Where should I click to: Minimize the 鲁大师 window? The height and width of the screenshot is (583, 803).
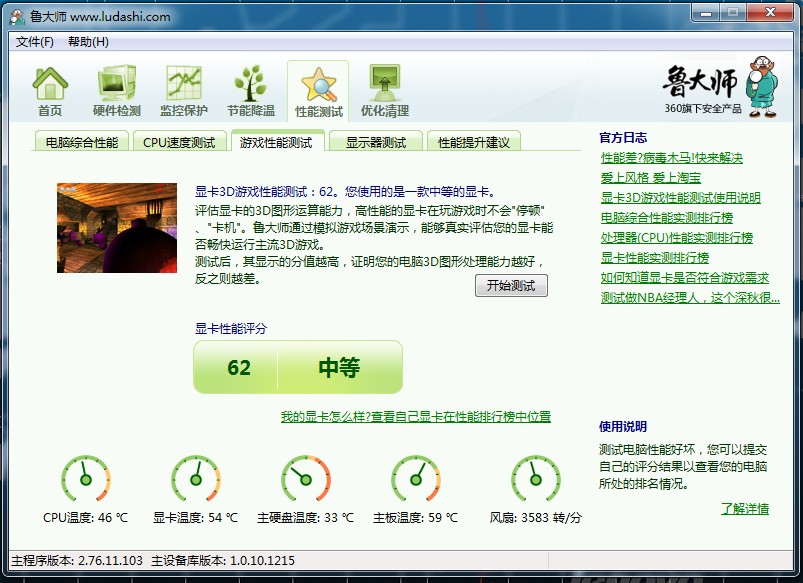pos(706,13)
